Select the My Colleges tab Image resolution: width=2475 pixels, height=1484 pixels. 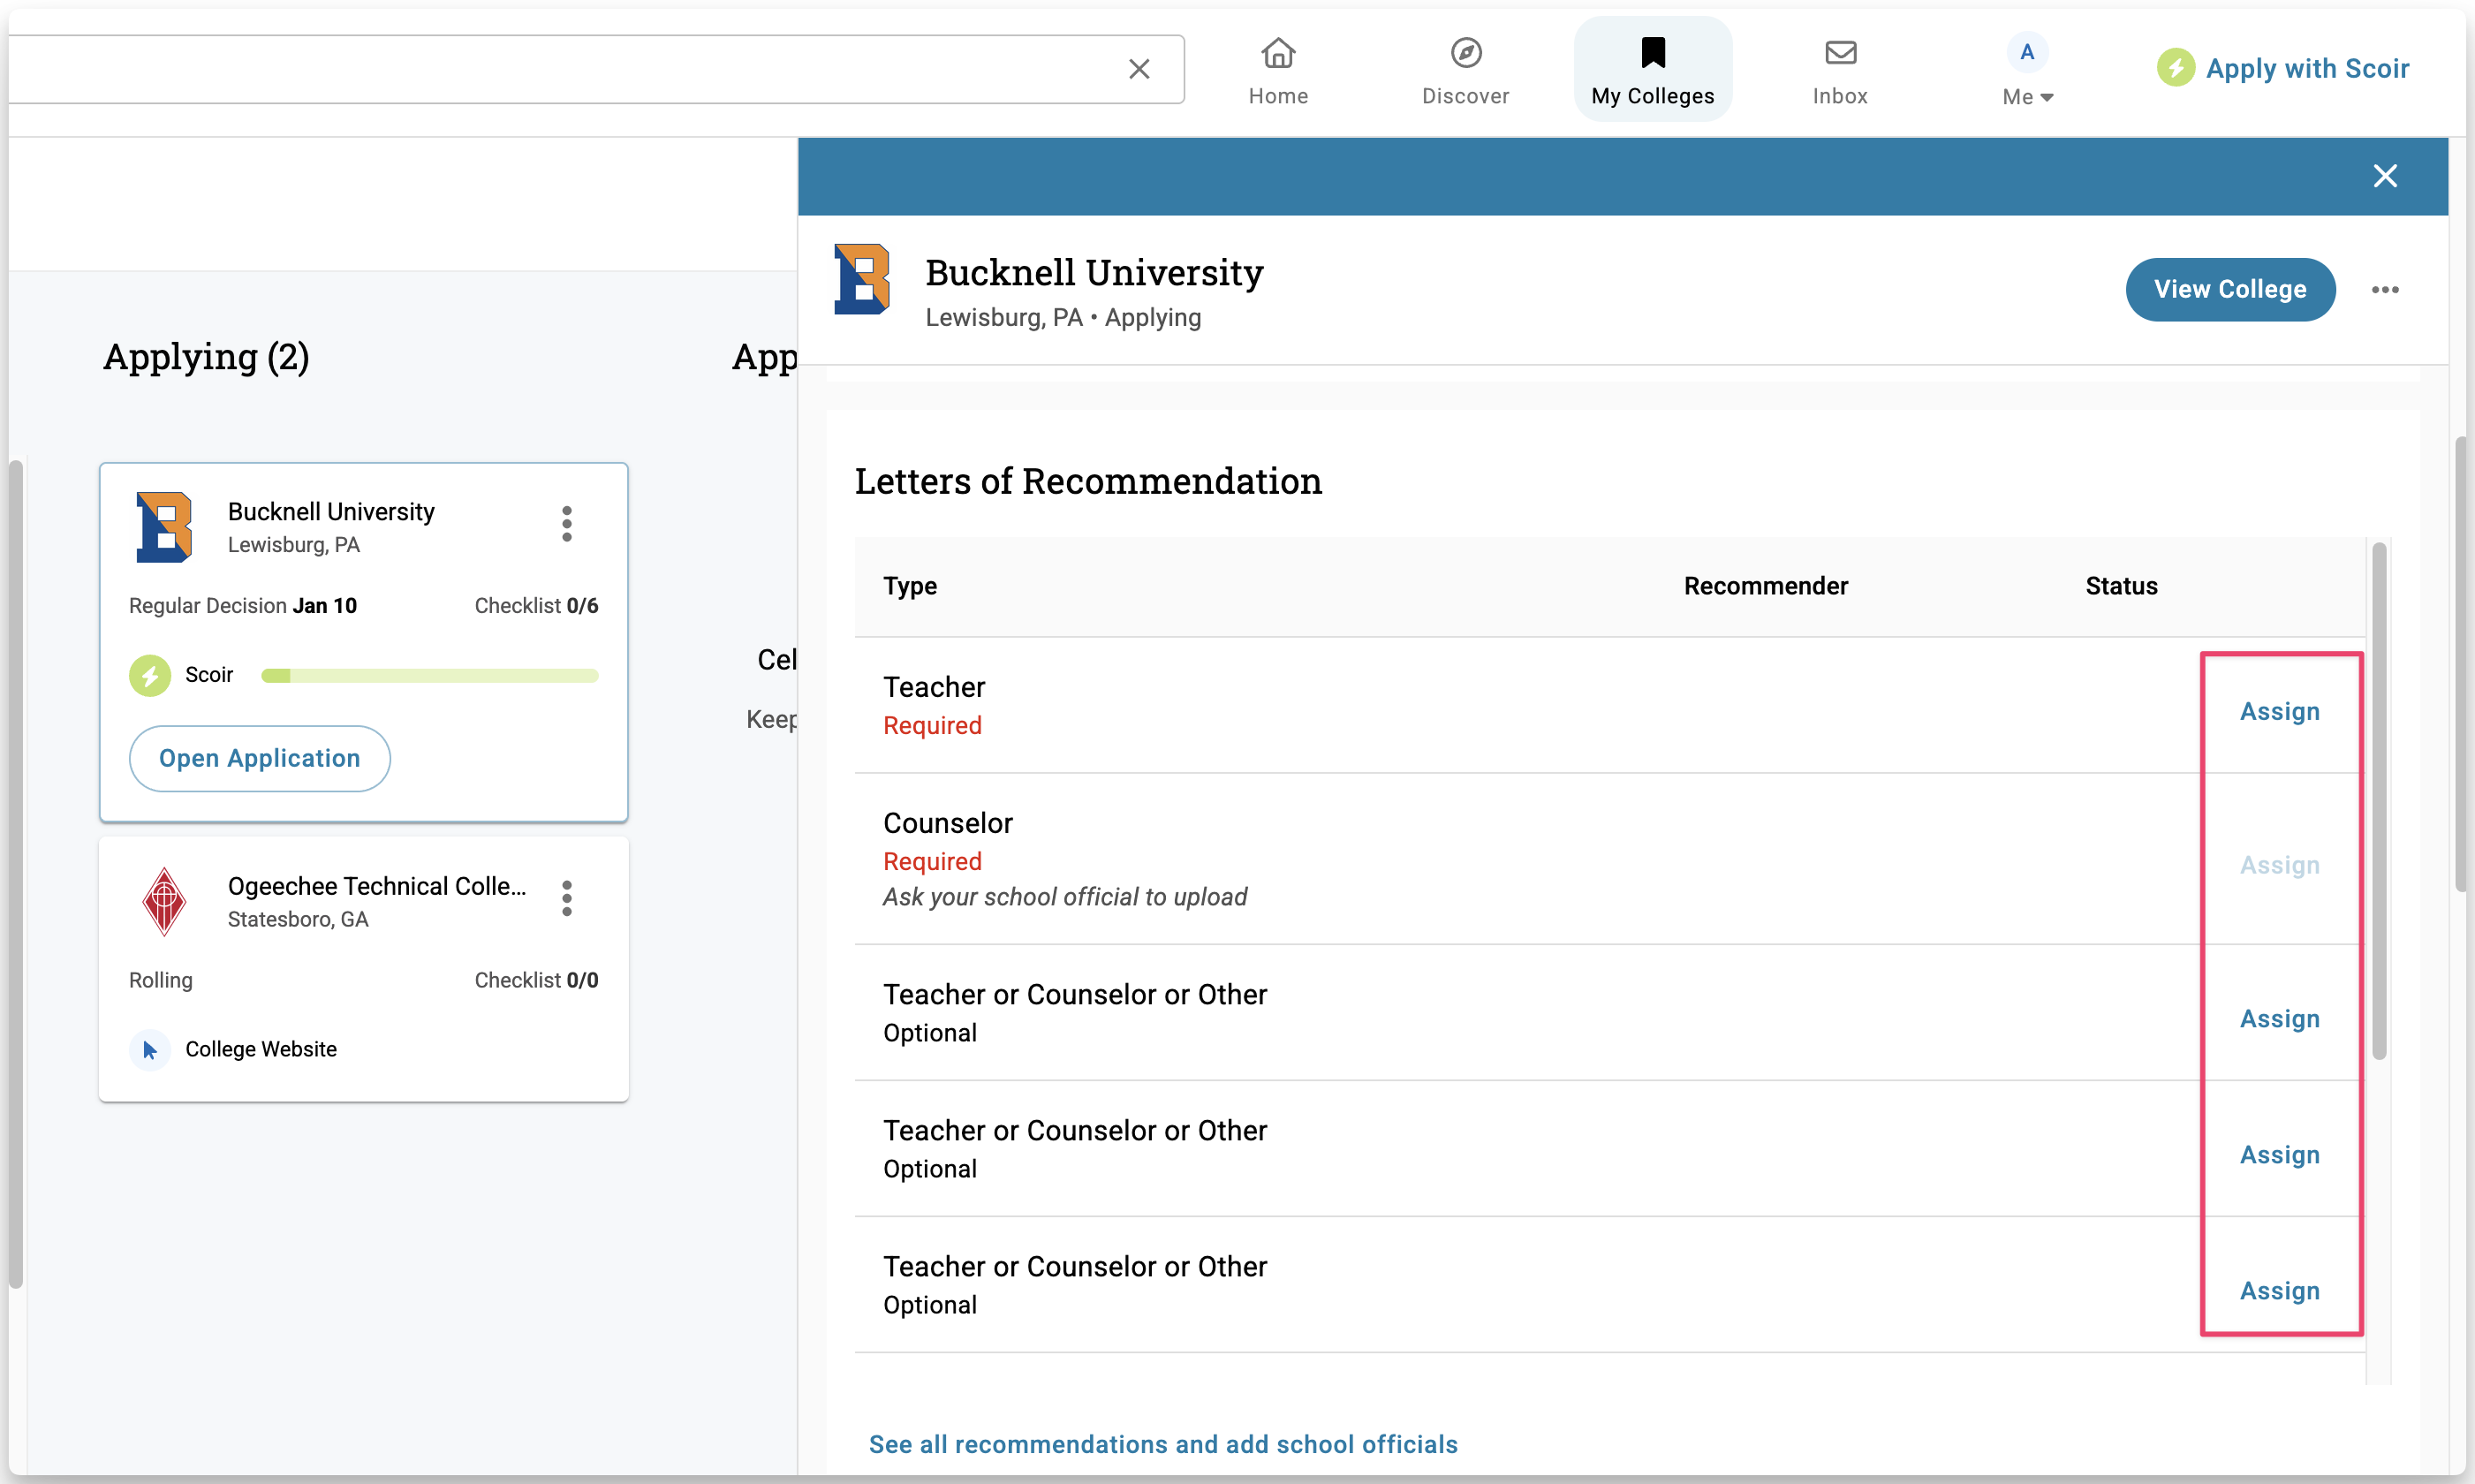pyautogui.click(x=1652, y=69)
